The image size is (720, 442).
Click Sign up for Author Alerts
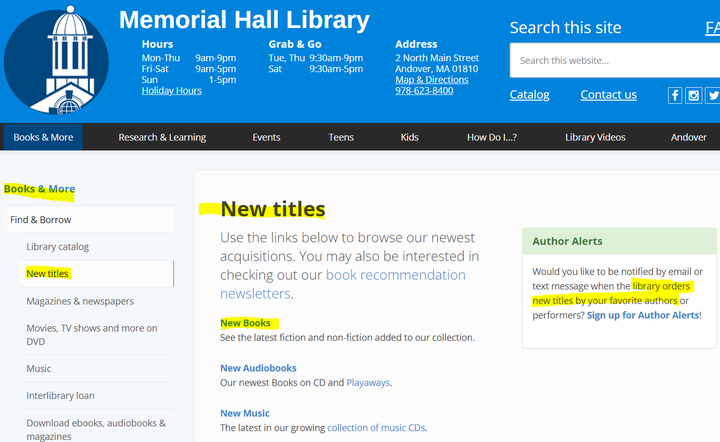[643, 315]
